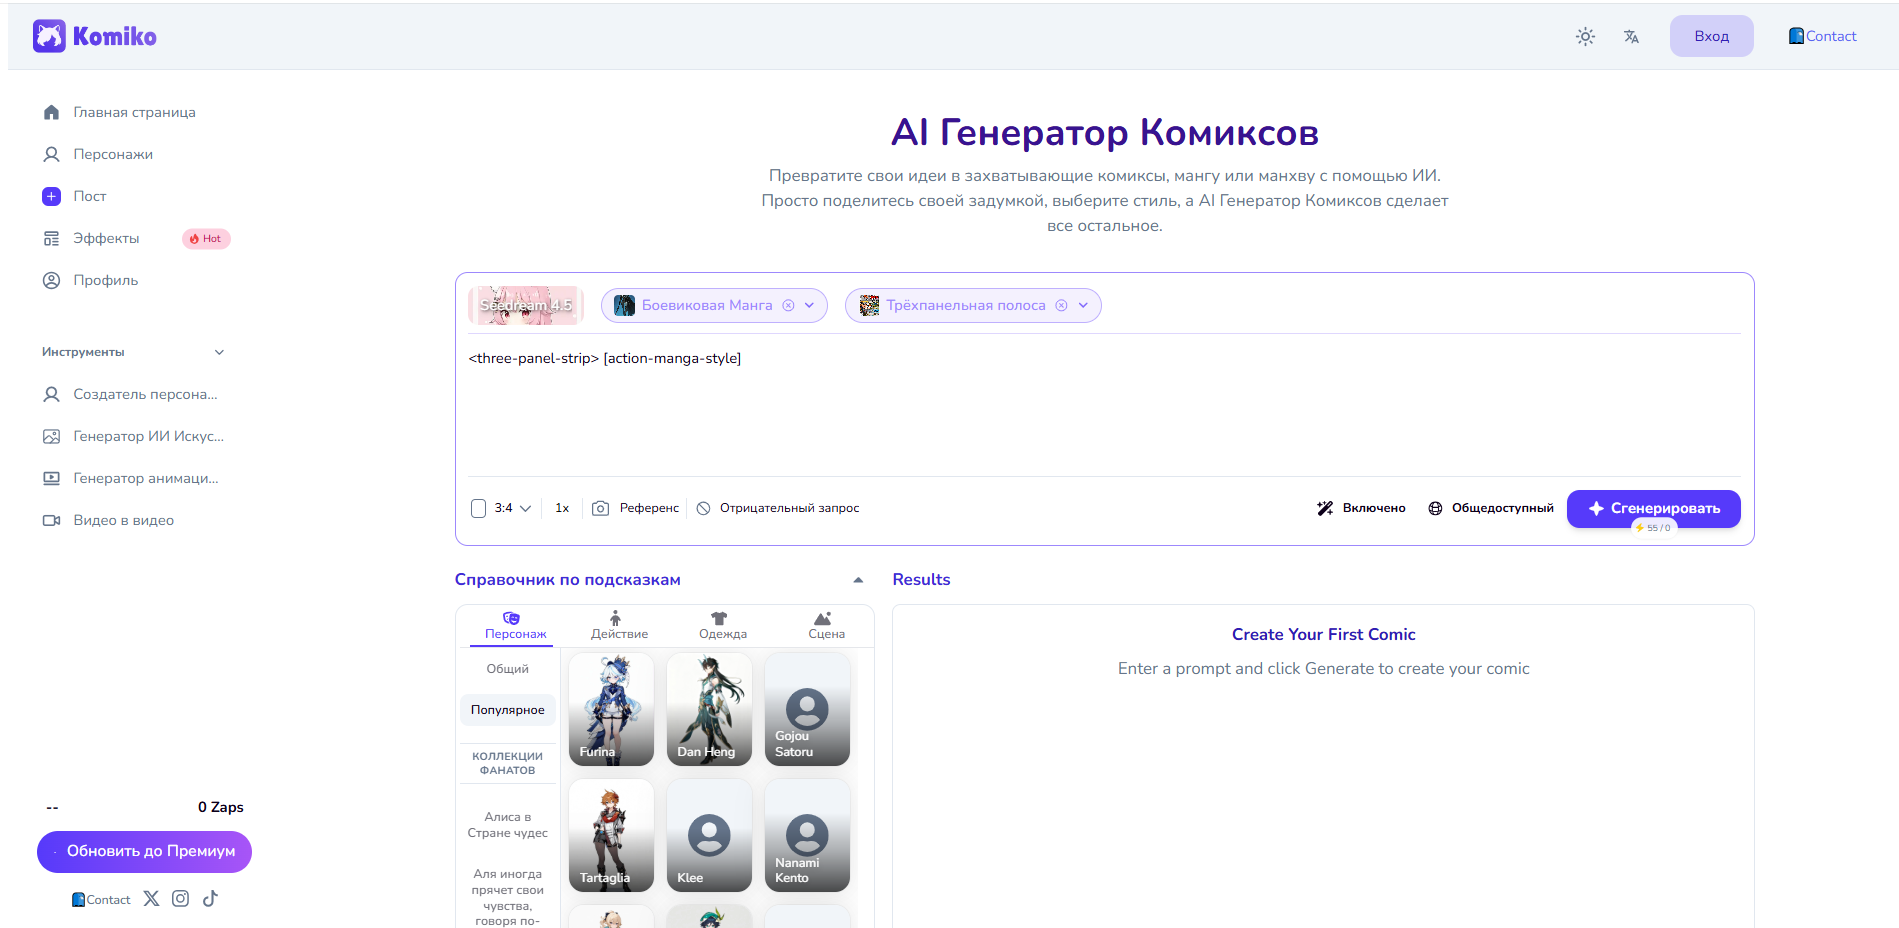
Task: Open the Персонажи sidebar item
Action: [98, 154]
